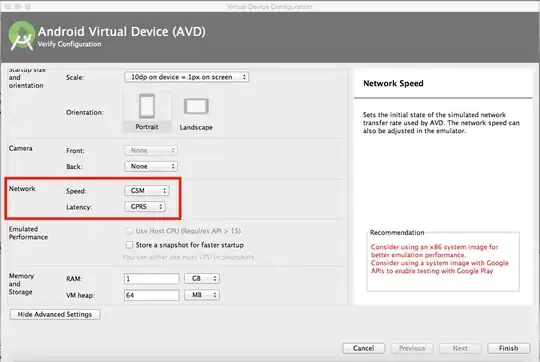Open the Front camera dropdown
540x362 pixels.
(x=151, y=151)
